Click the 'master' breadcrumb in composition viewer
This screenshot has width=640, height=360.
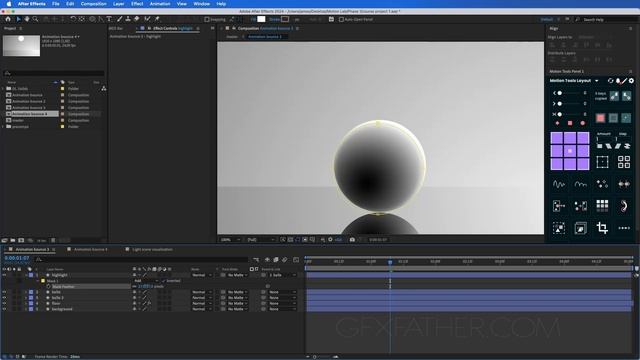coord(232,37)
